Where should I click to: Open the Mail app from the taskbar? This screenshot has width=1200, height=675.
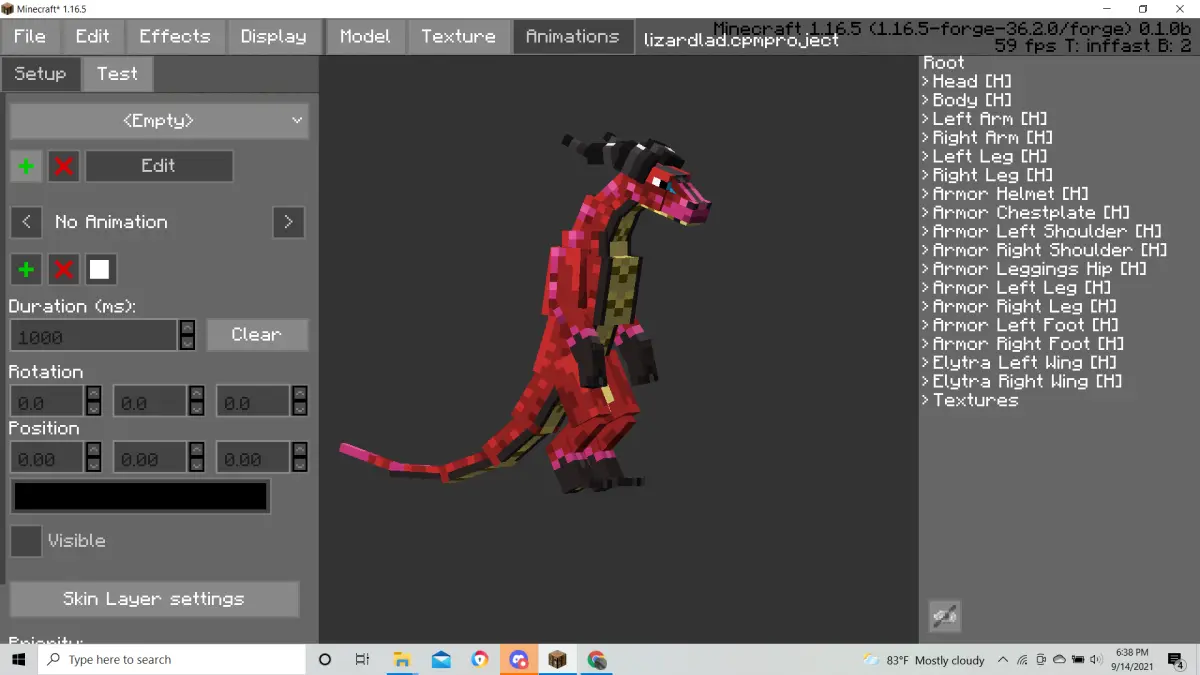(x=441, y=659)
